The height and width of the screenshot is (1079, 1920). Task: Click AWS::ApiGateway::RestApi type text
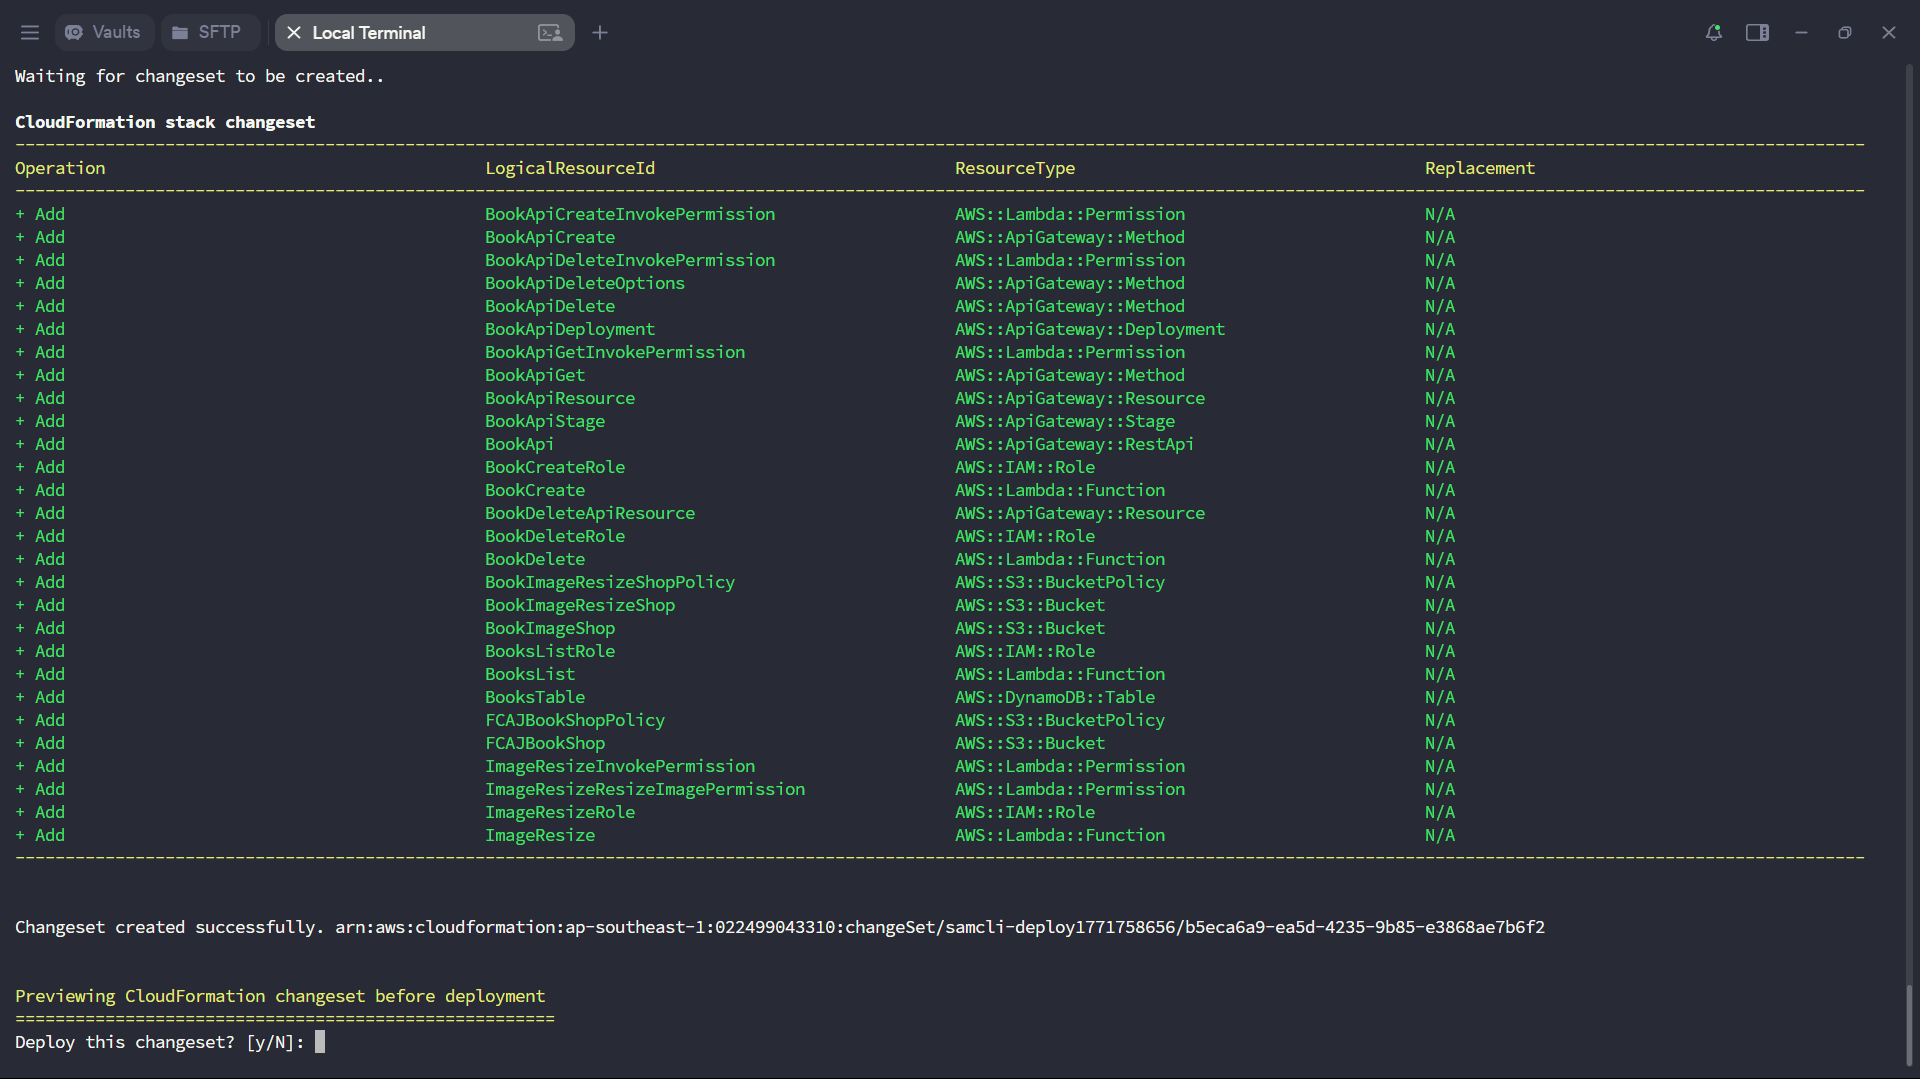[x=1075, y=444]
